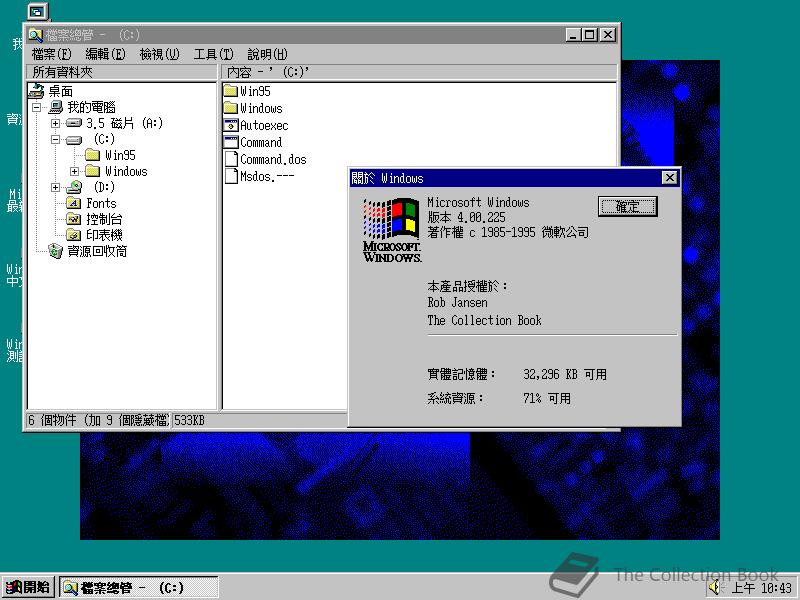
Task: Click the icon atop the desktop corner
Action: [x=37, y=11]
